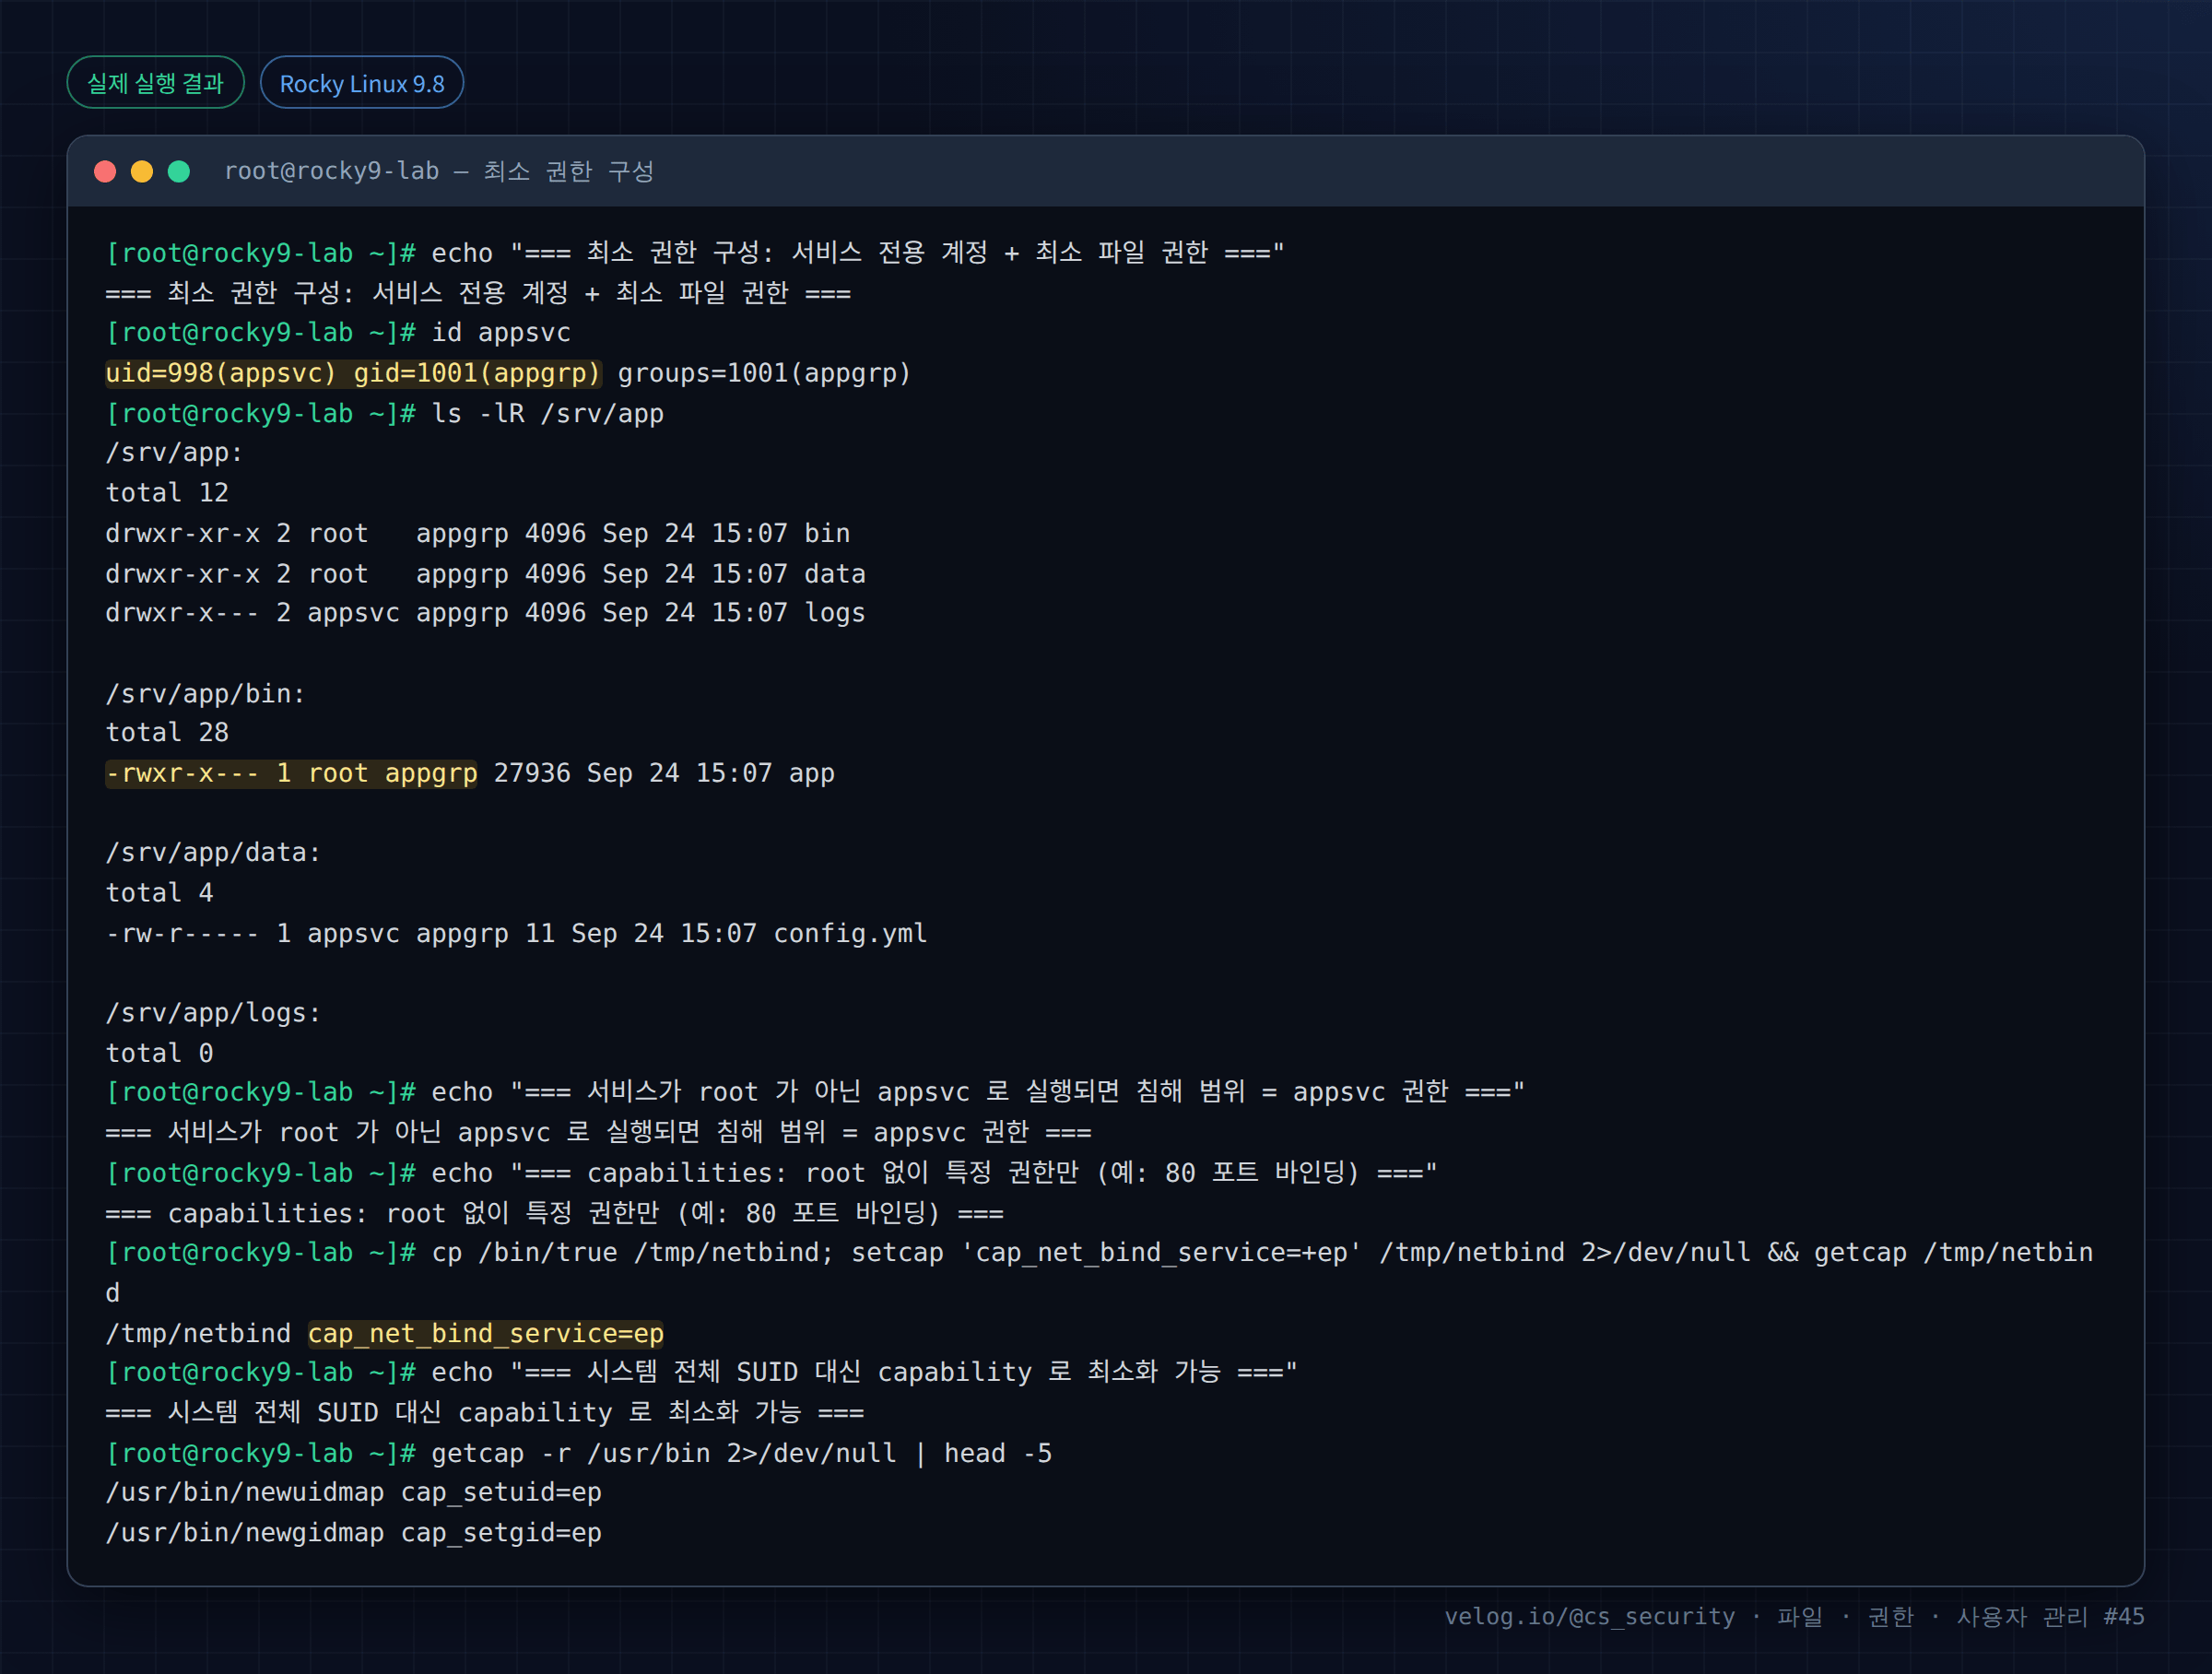Click the '/srv/app:' directory header

[174, 453]
